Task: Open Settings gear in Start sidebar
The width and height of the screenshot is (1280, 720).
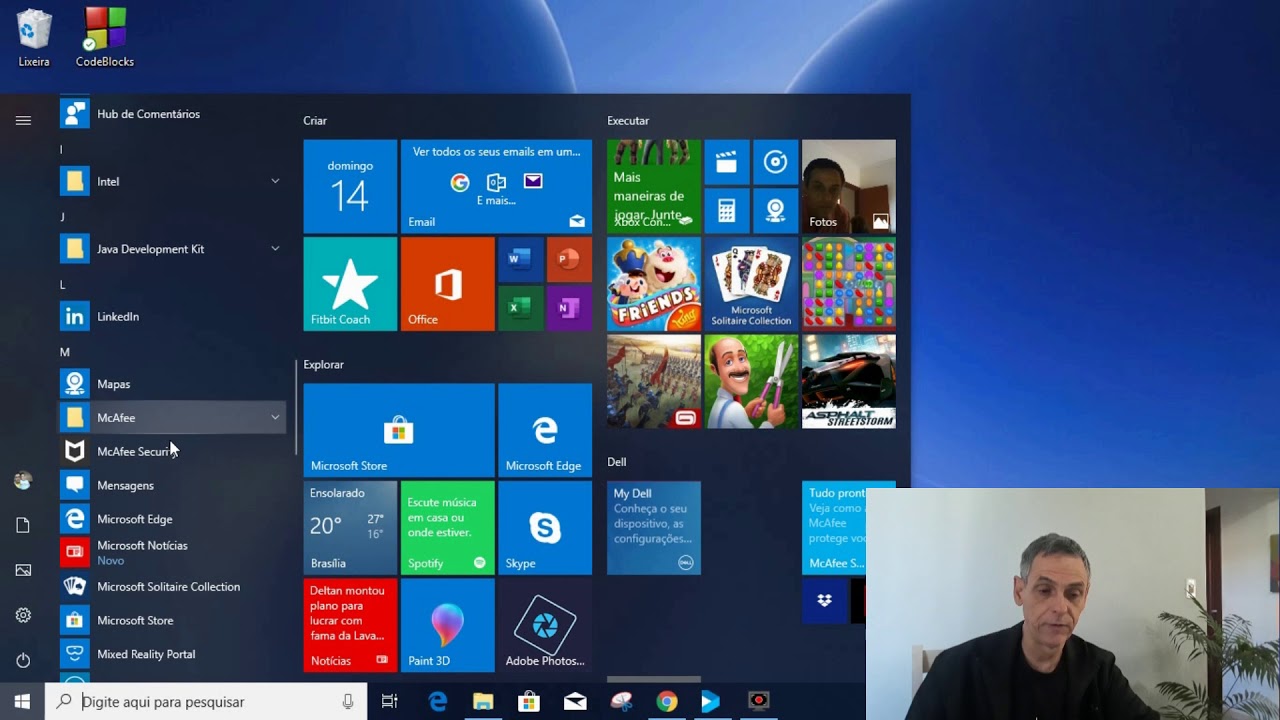Action: pos(23,615)
